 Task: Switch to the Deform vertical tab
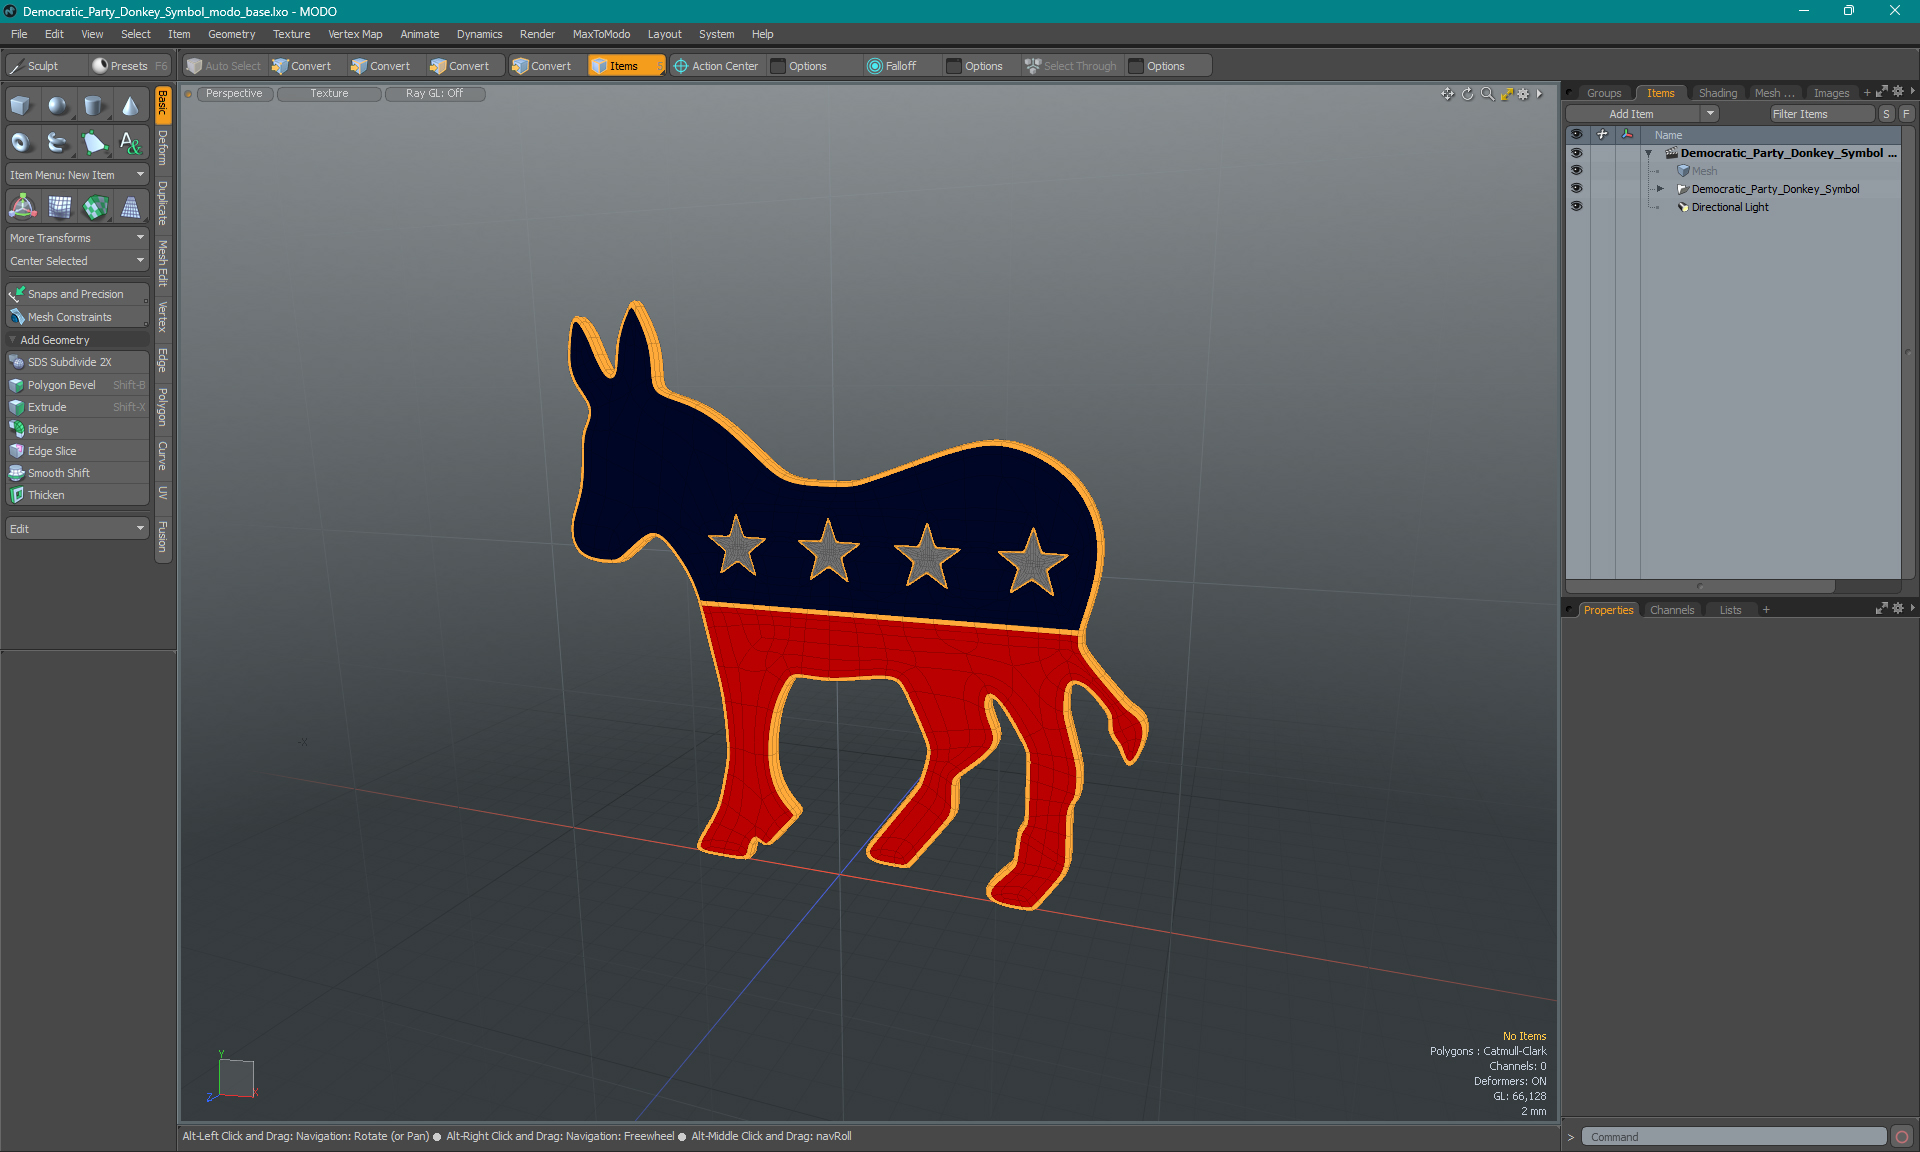coord(163,148)
